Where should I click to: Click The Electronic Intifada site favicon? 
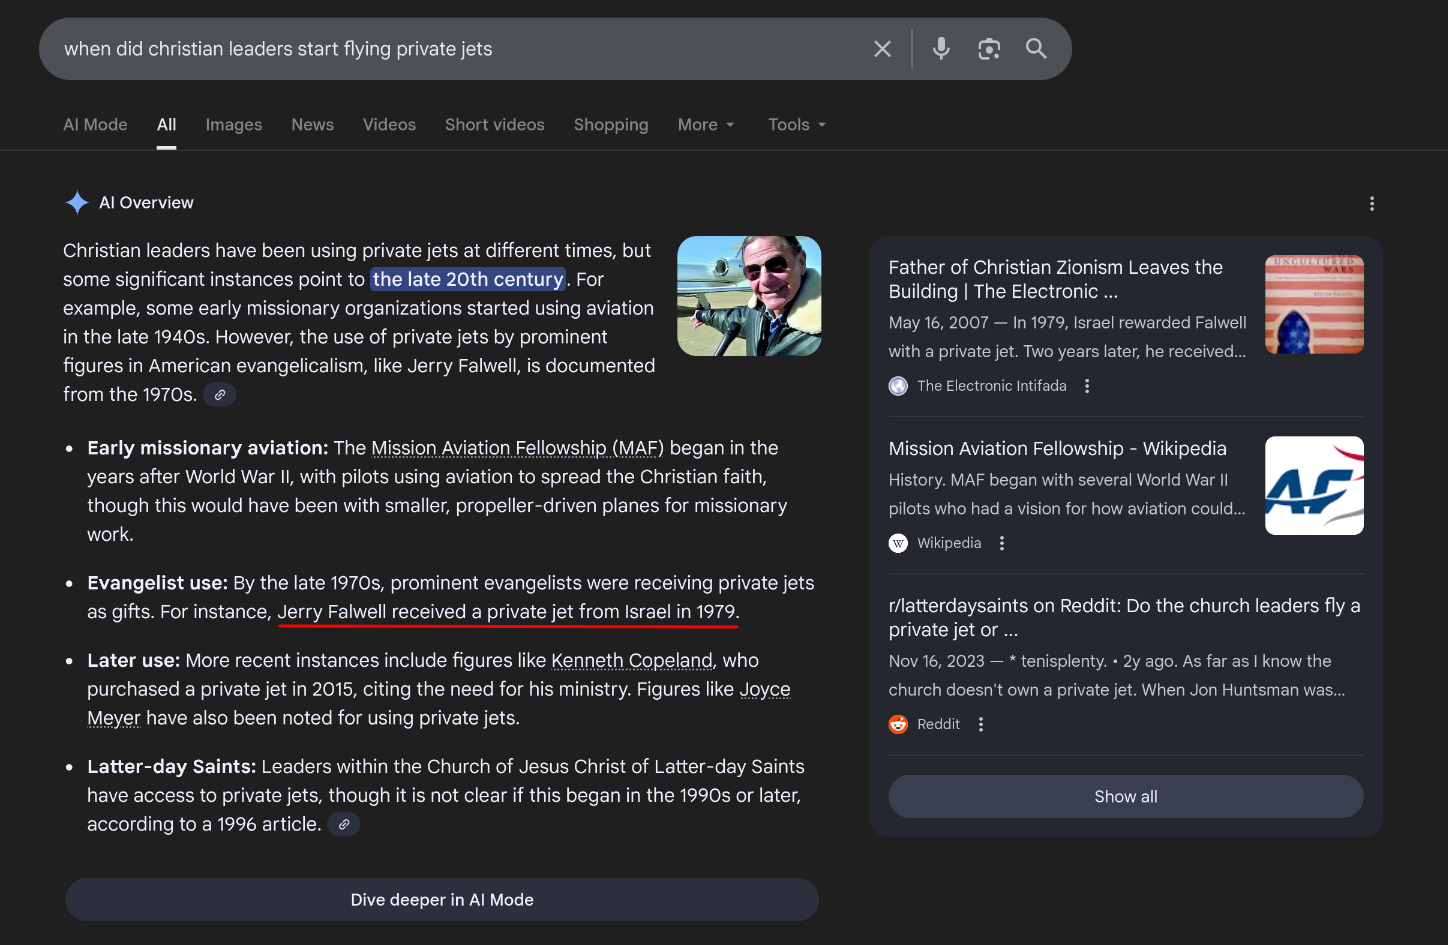[x=898, y=386]
